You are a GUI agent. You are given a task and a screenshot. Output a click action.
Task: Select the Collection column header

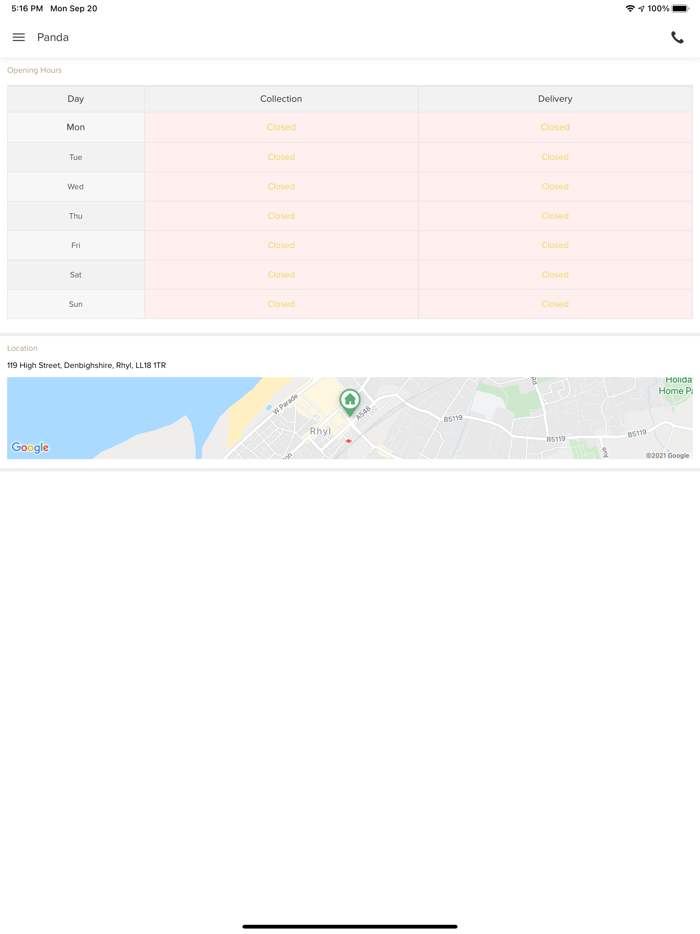coord(281,99)
